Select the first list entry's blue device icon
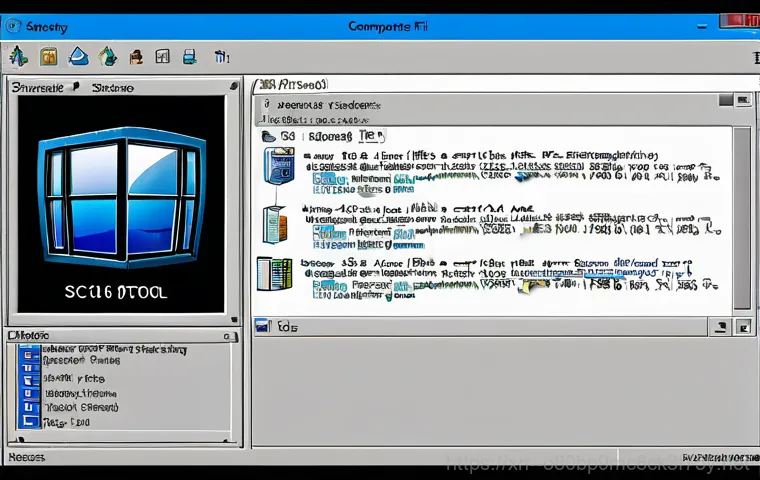 (278, 166)
